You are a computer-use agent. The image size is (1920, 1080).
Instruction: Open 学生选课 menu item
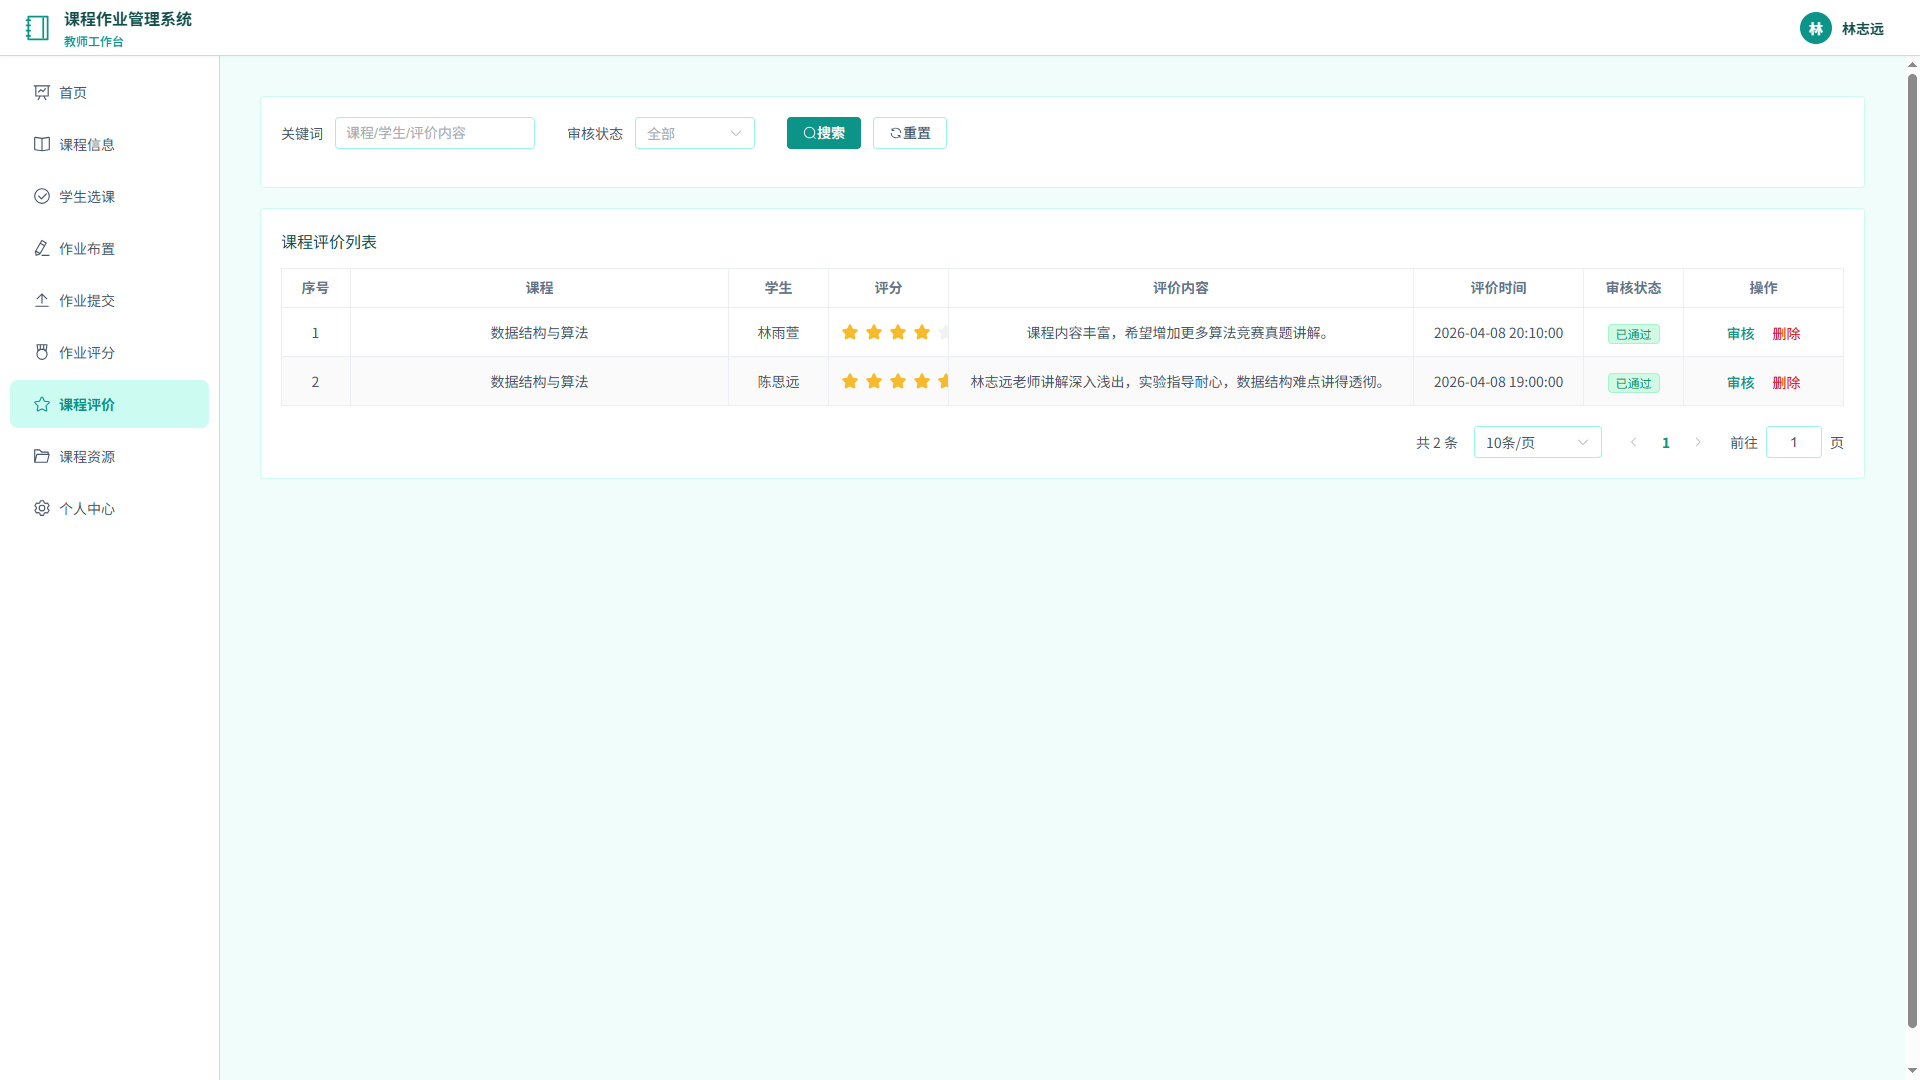click(x=110, y=196)
